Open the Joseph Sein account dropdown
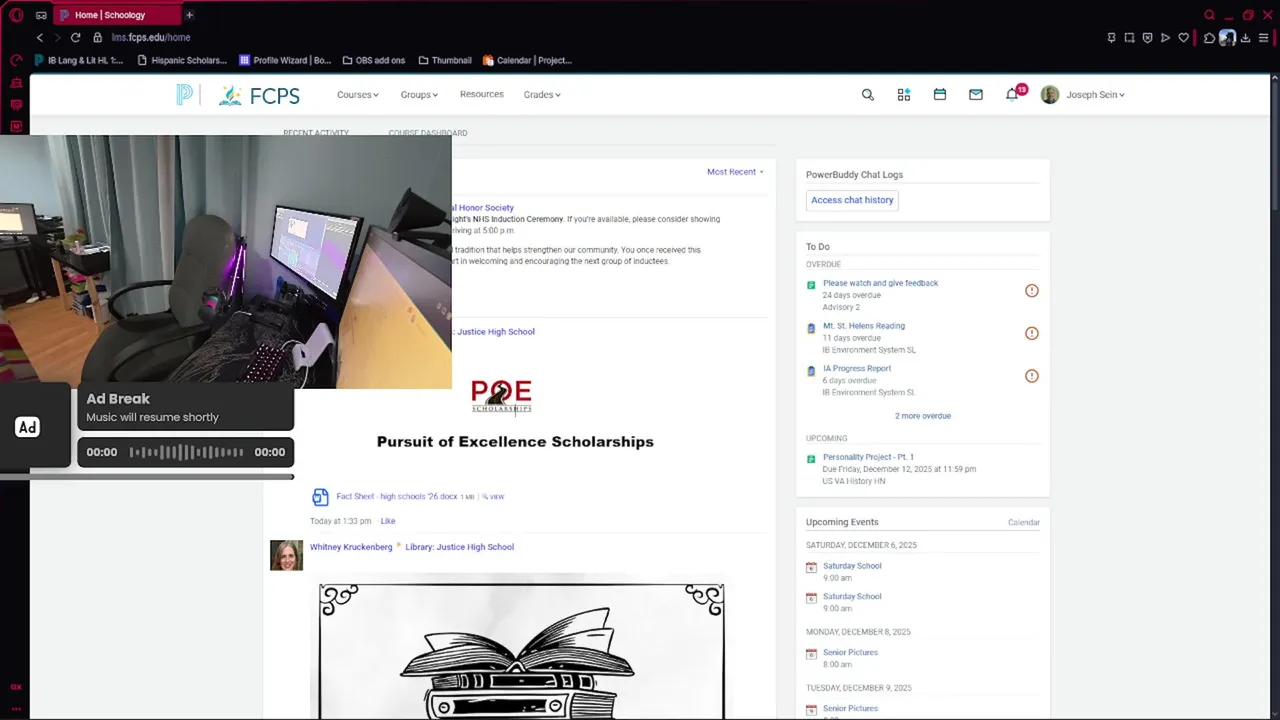 pos(1083,95)
